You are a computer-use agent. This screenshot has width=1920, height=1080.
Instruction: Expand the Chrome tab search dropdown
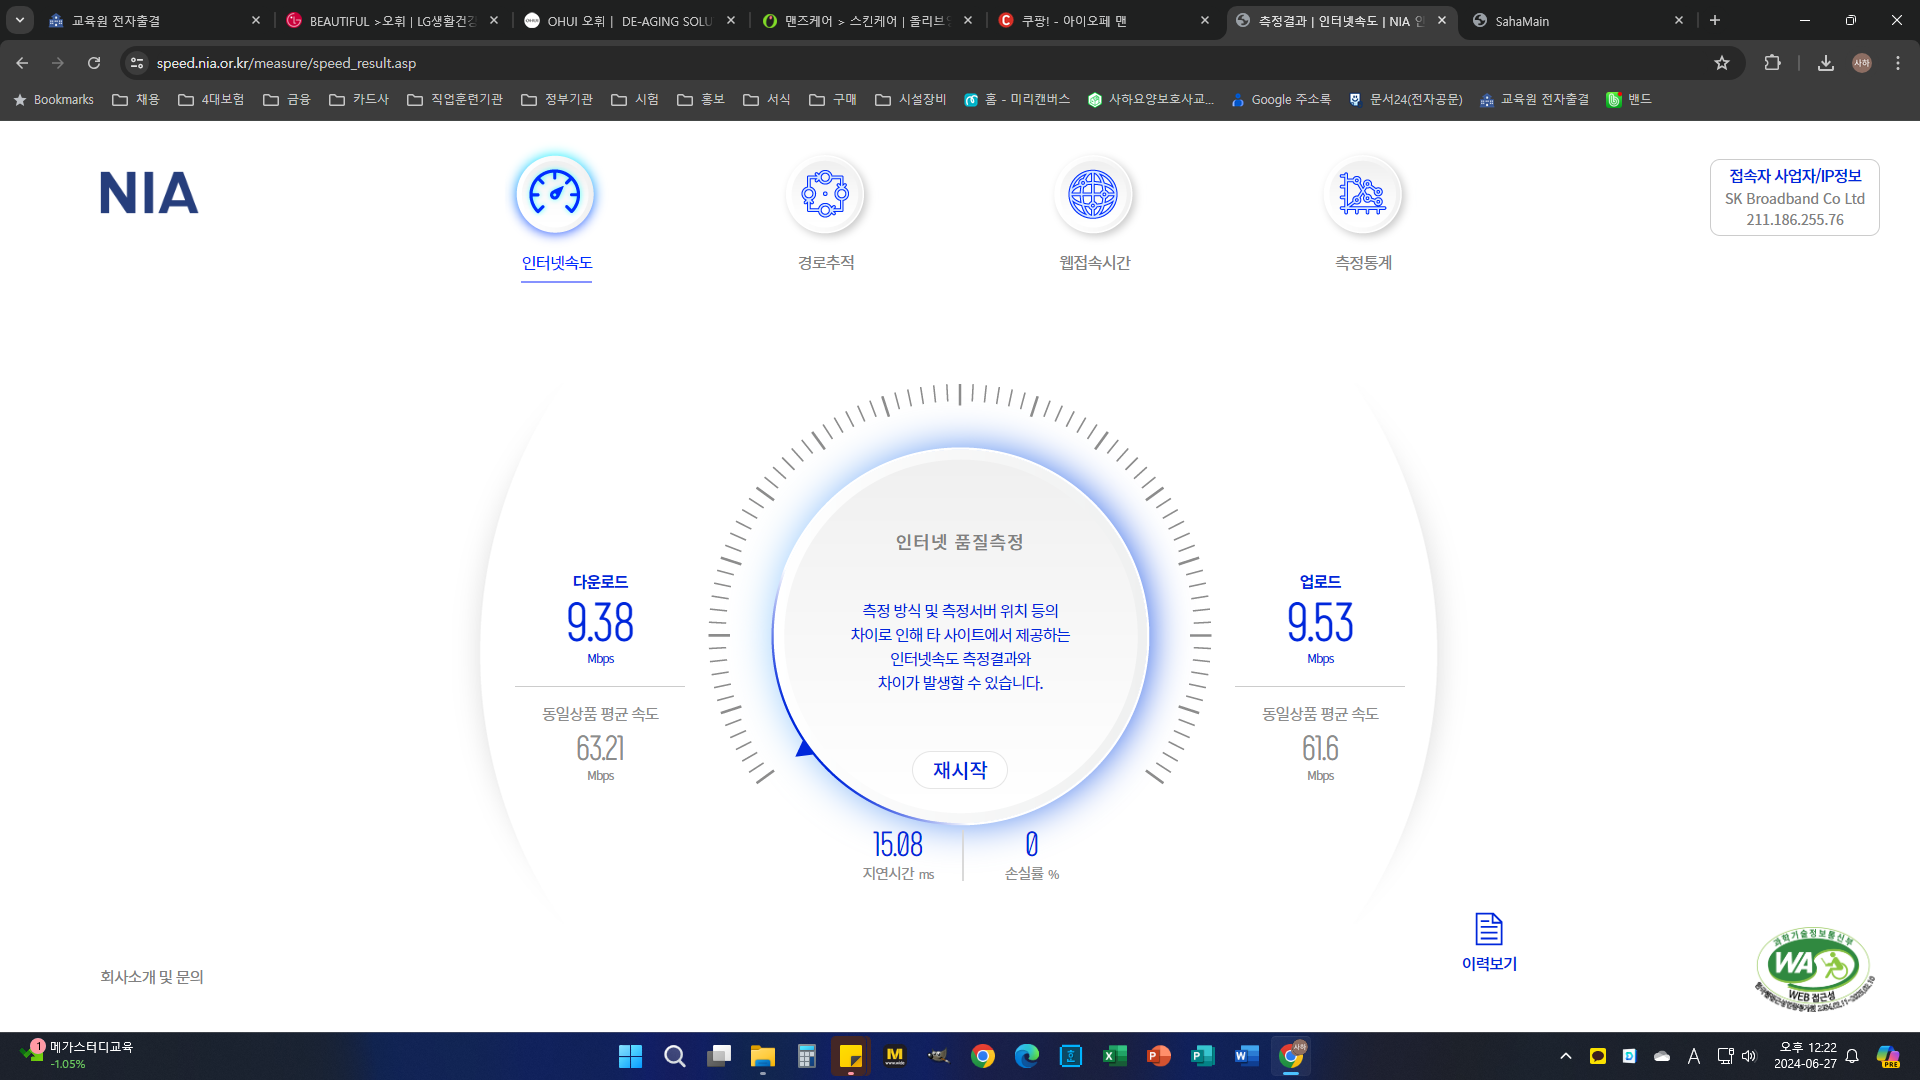pos(20,20)
